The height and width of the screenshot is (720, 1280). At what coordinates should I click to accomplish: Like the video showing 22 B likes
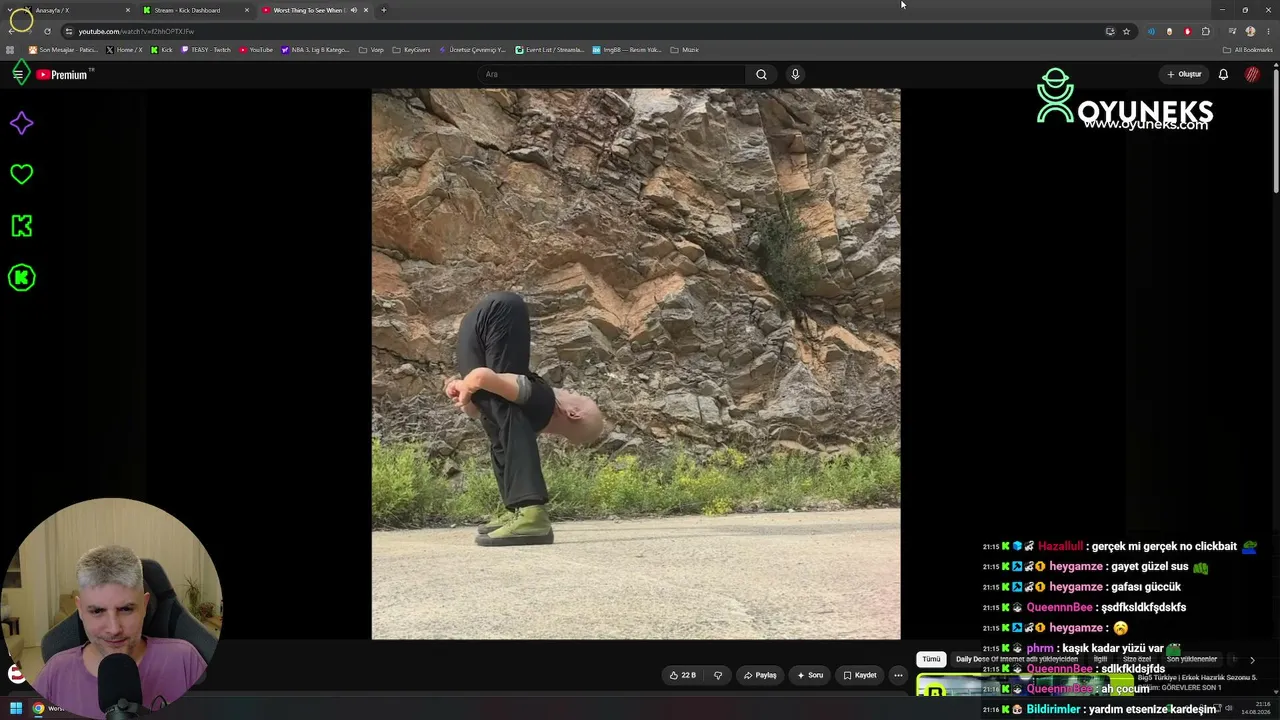[x=683, y=675]
